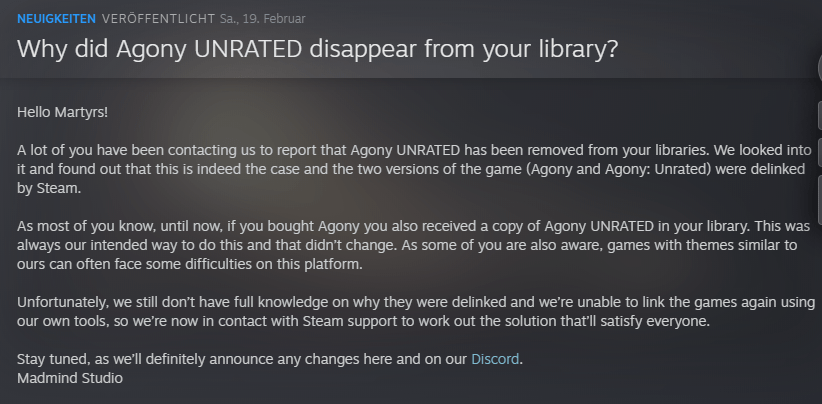The image size is (822, 404).
Task: Click the line 'by Steam.'
Action: click(49, 189)
